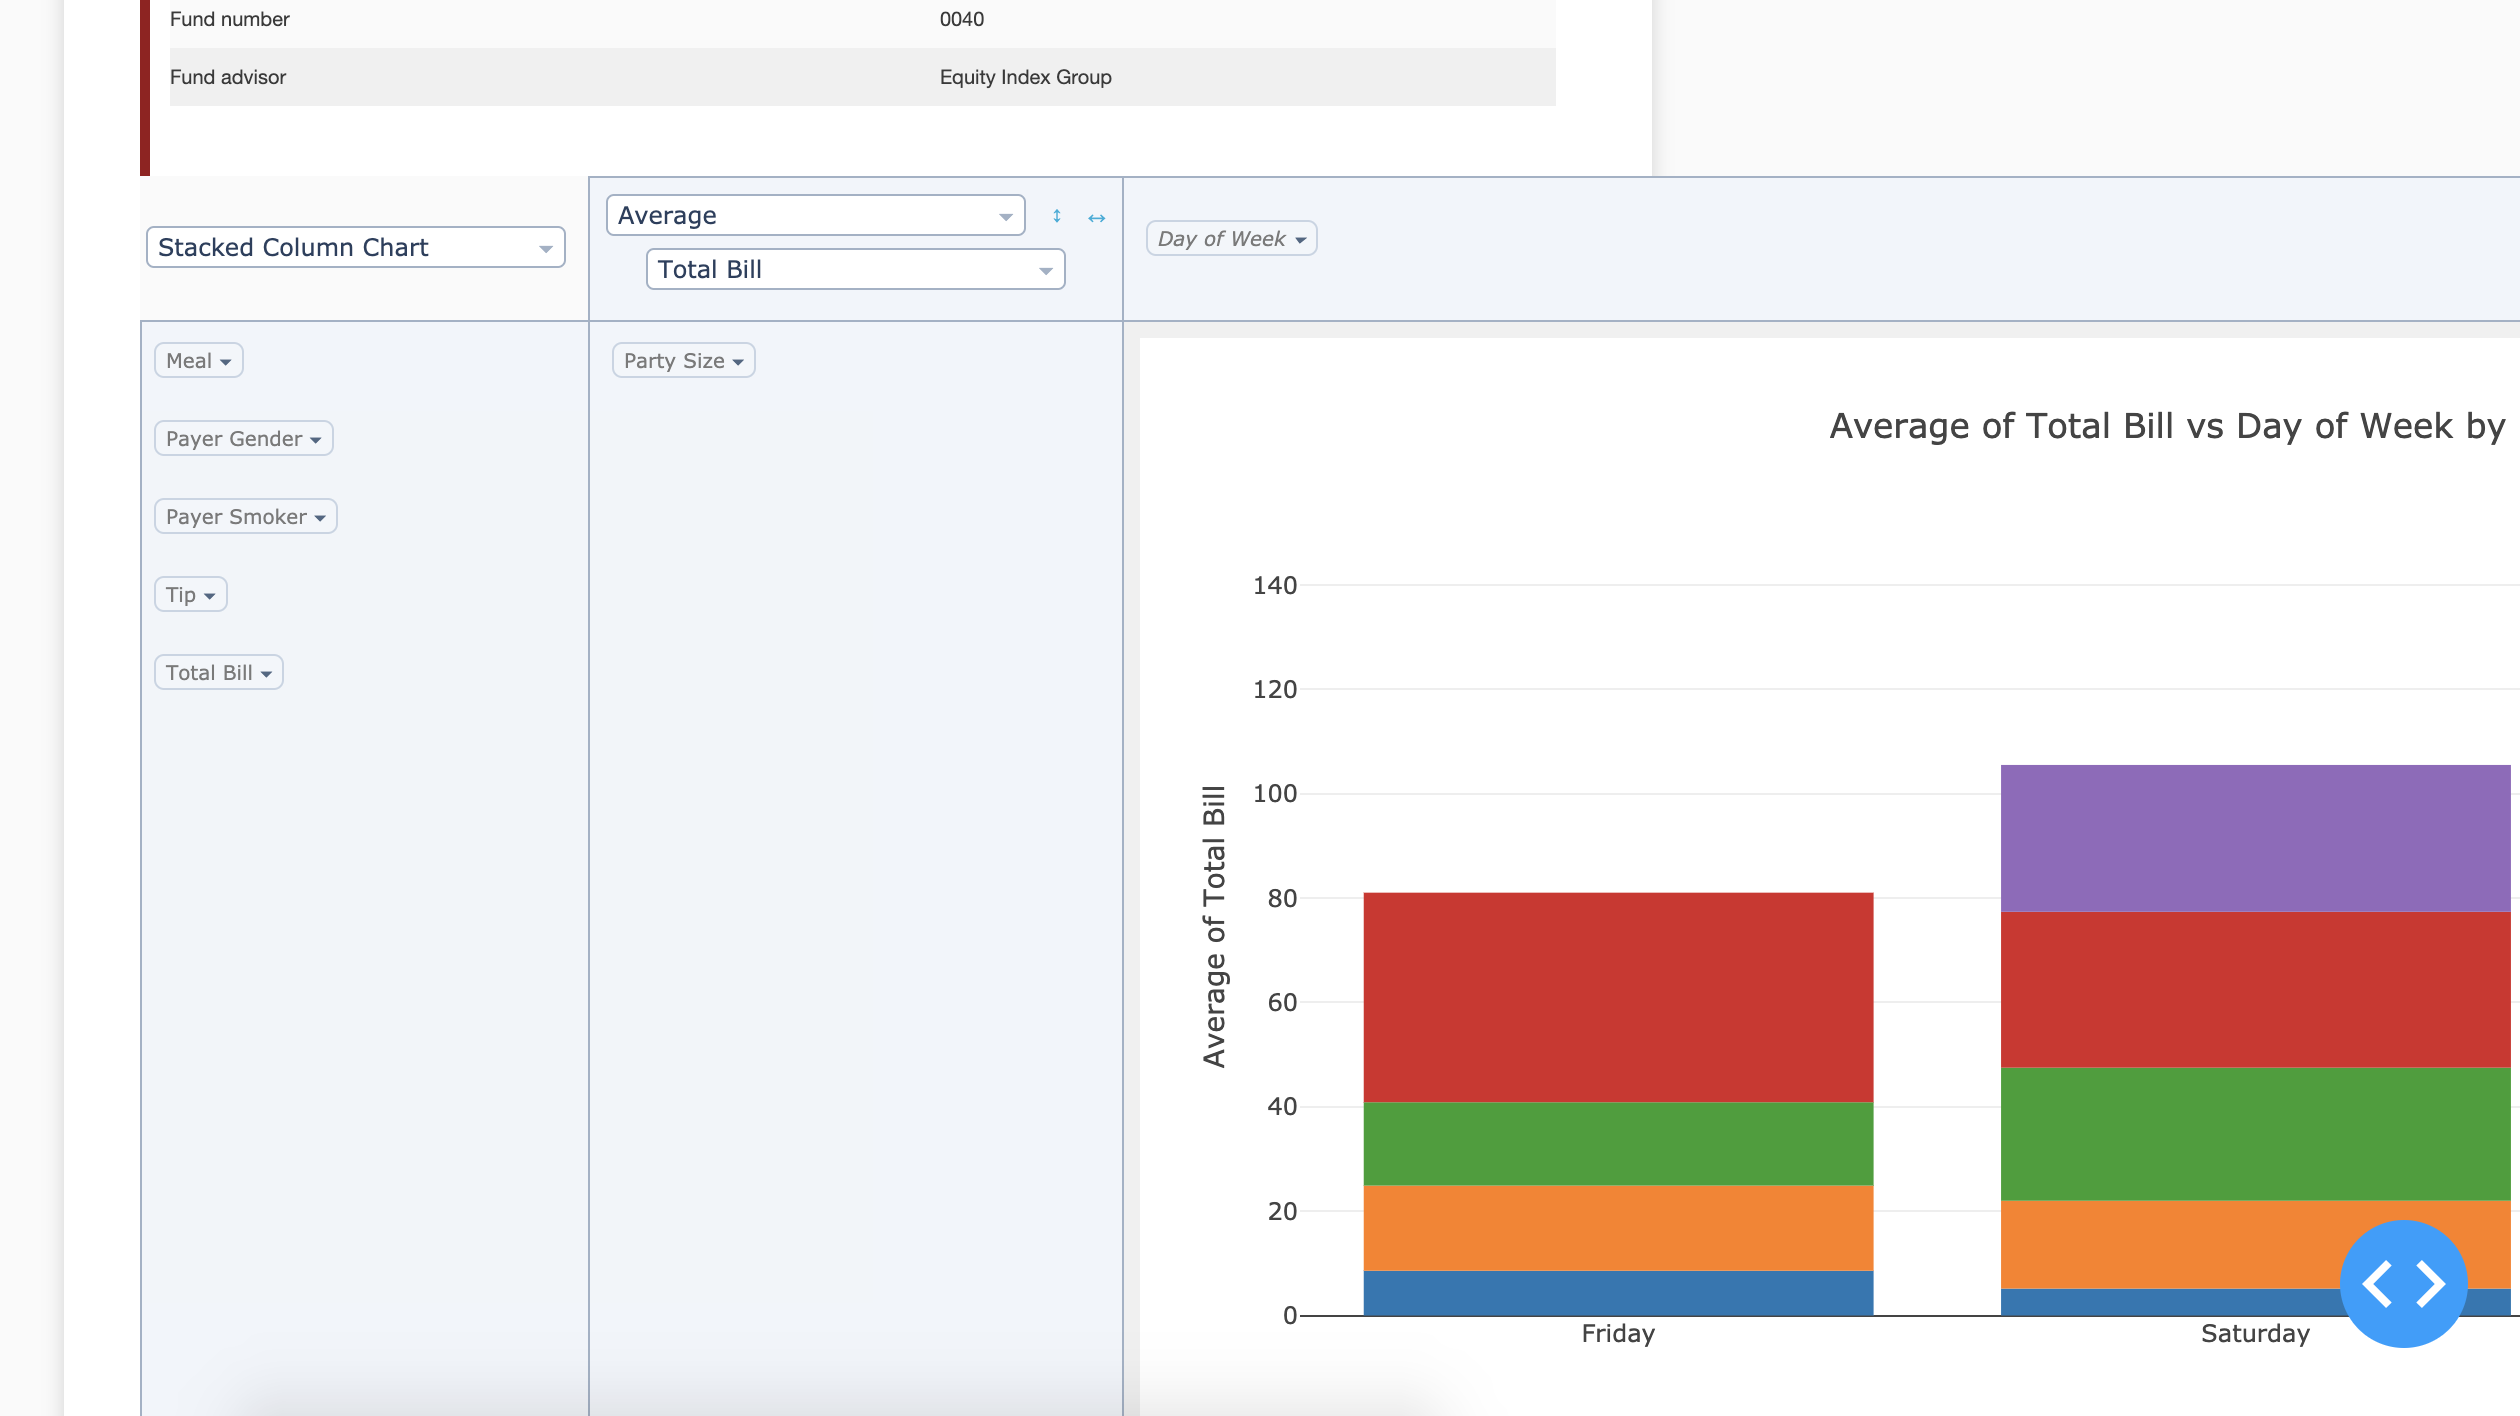Open the Total Bill value dropdown
Screen dimensions: 2520x1416
(x=855, y=268)
